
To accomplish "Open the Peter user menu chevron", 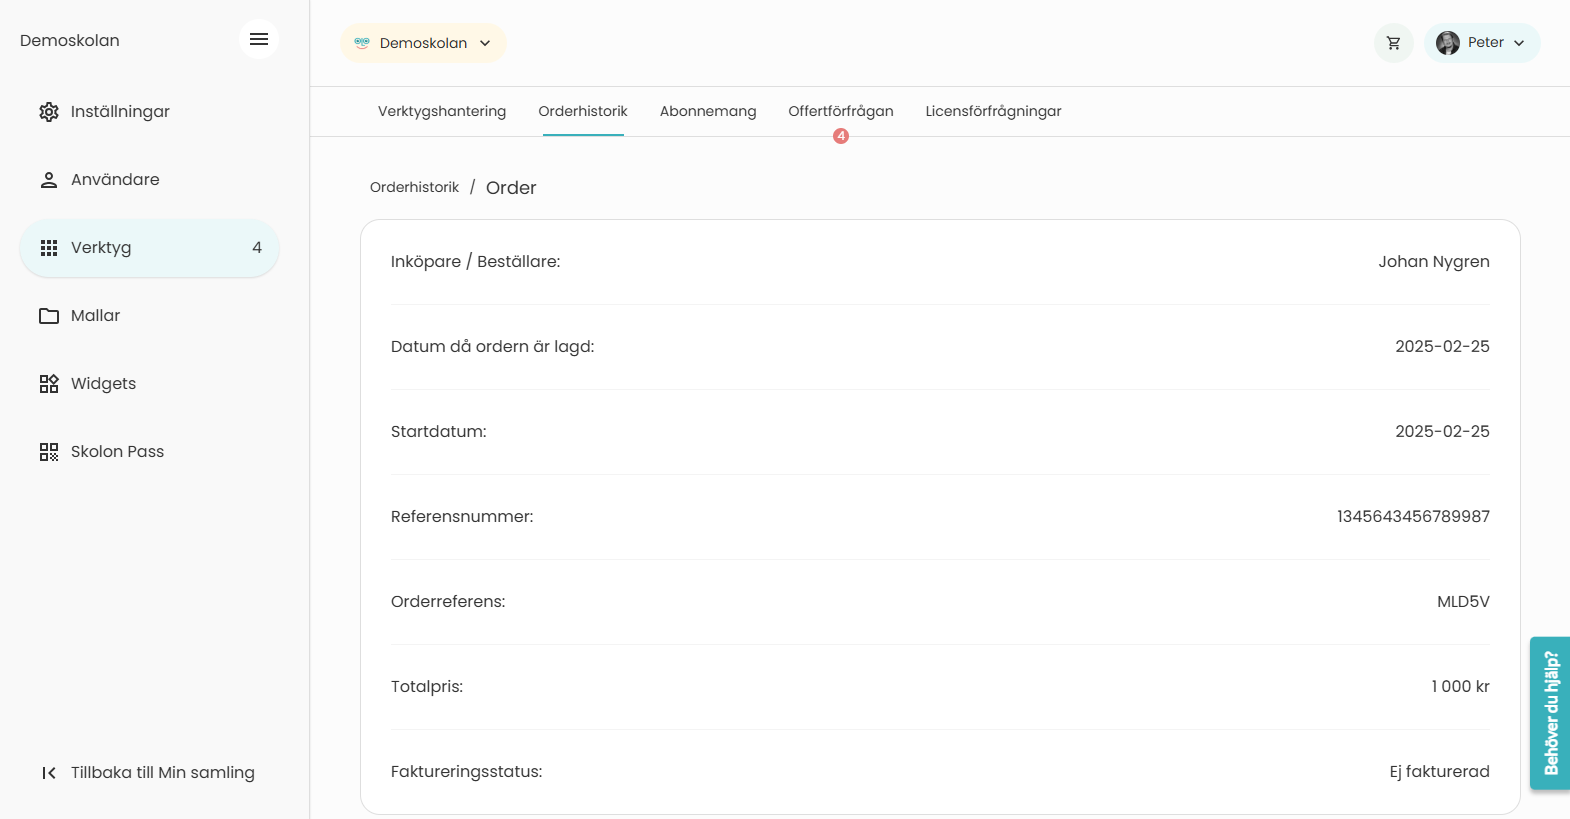I will click(1519, 43).
